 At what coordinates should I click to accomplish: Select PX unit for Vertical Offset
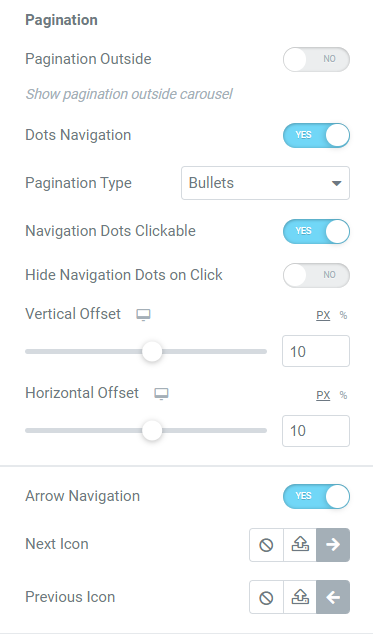(323, 315)
